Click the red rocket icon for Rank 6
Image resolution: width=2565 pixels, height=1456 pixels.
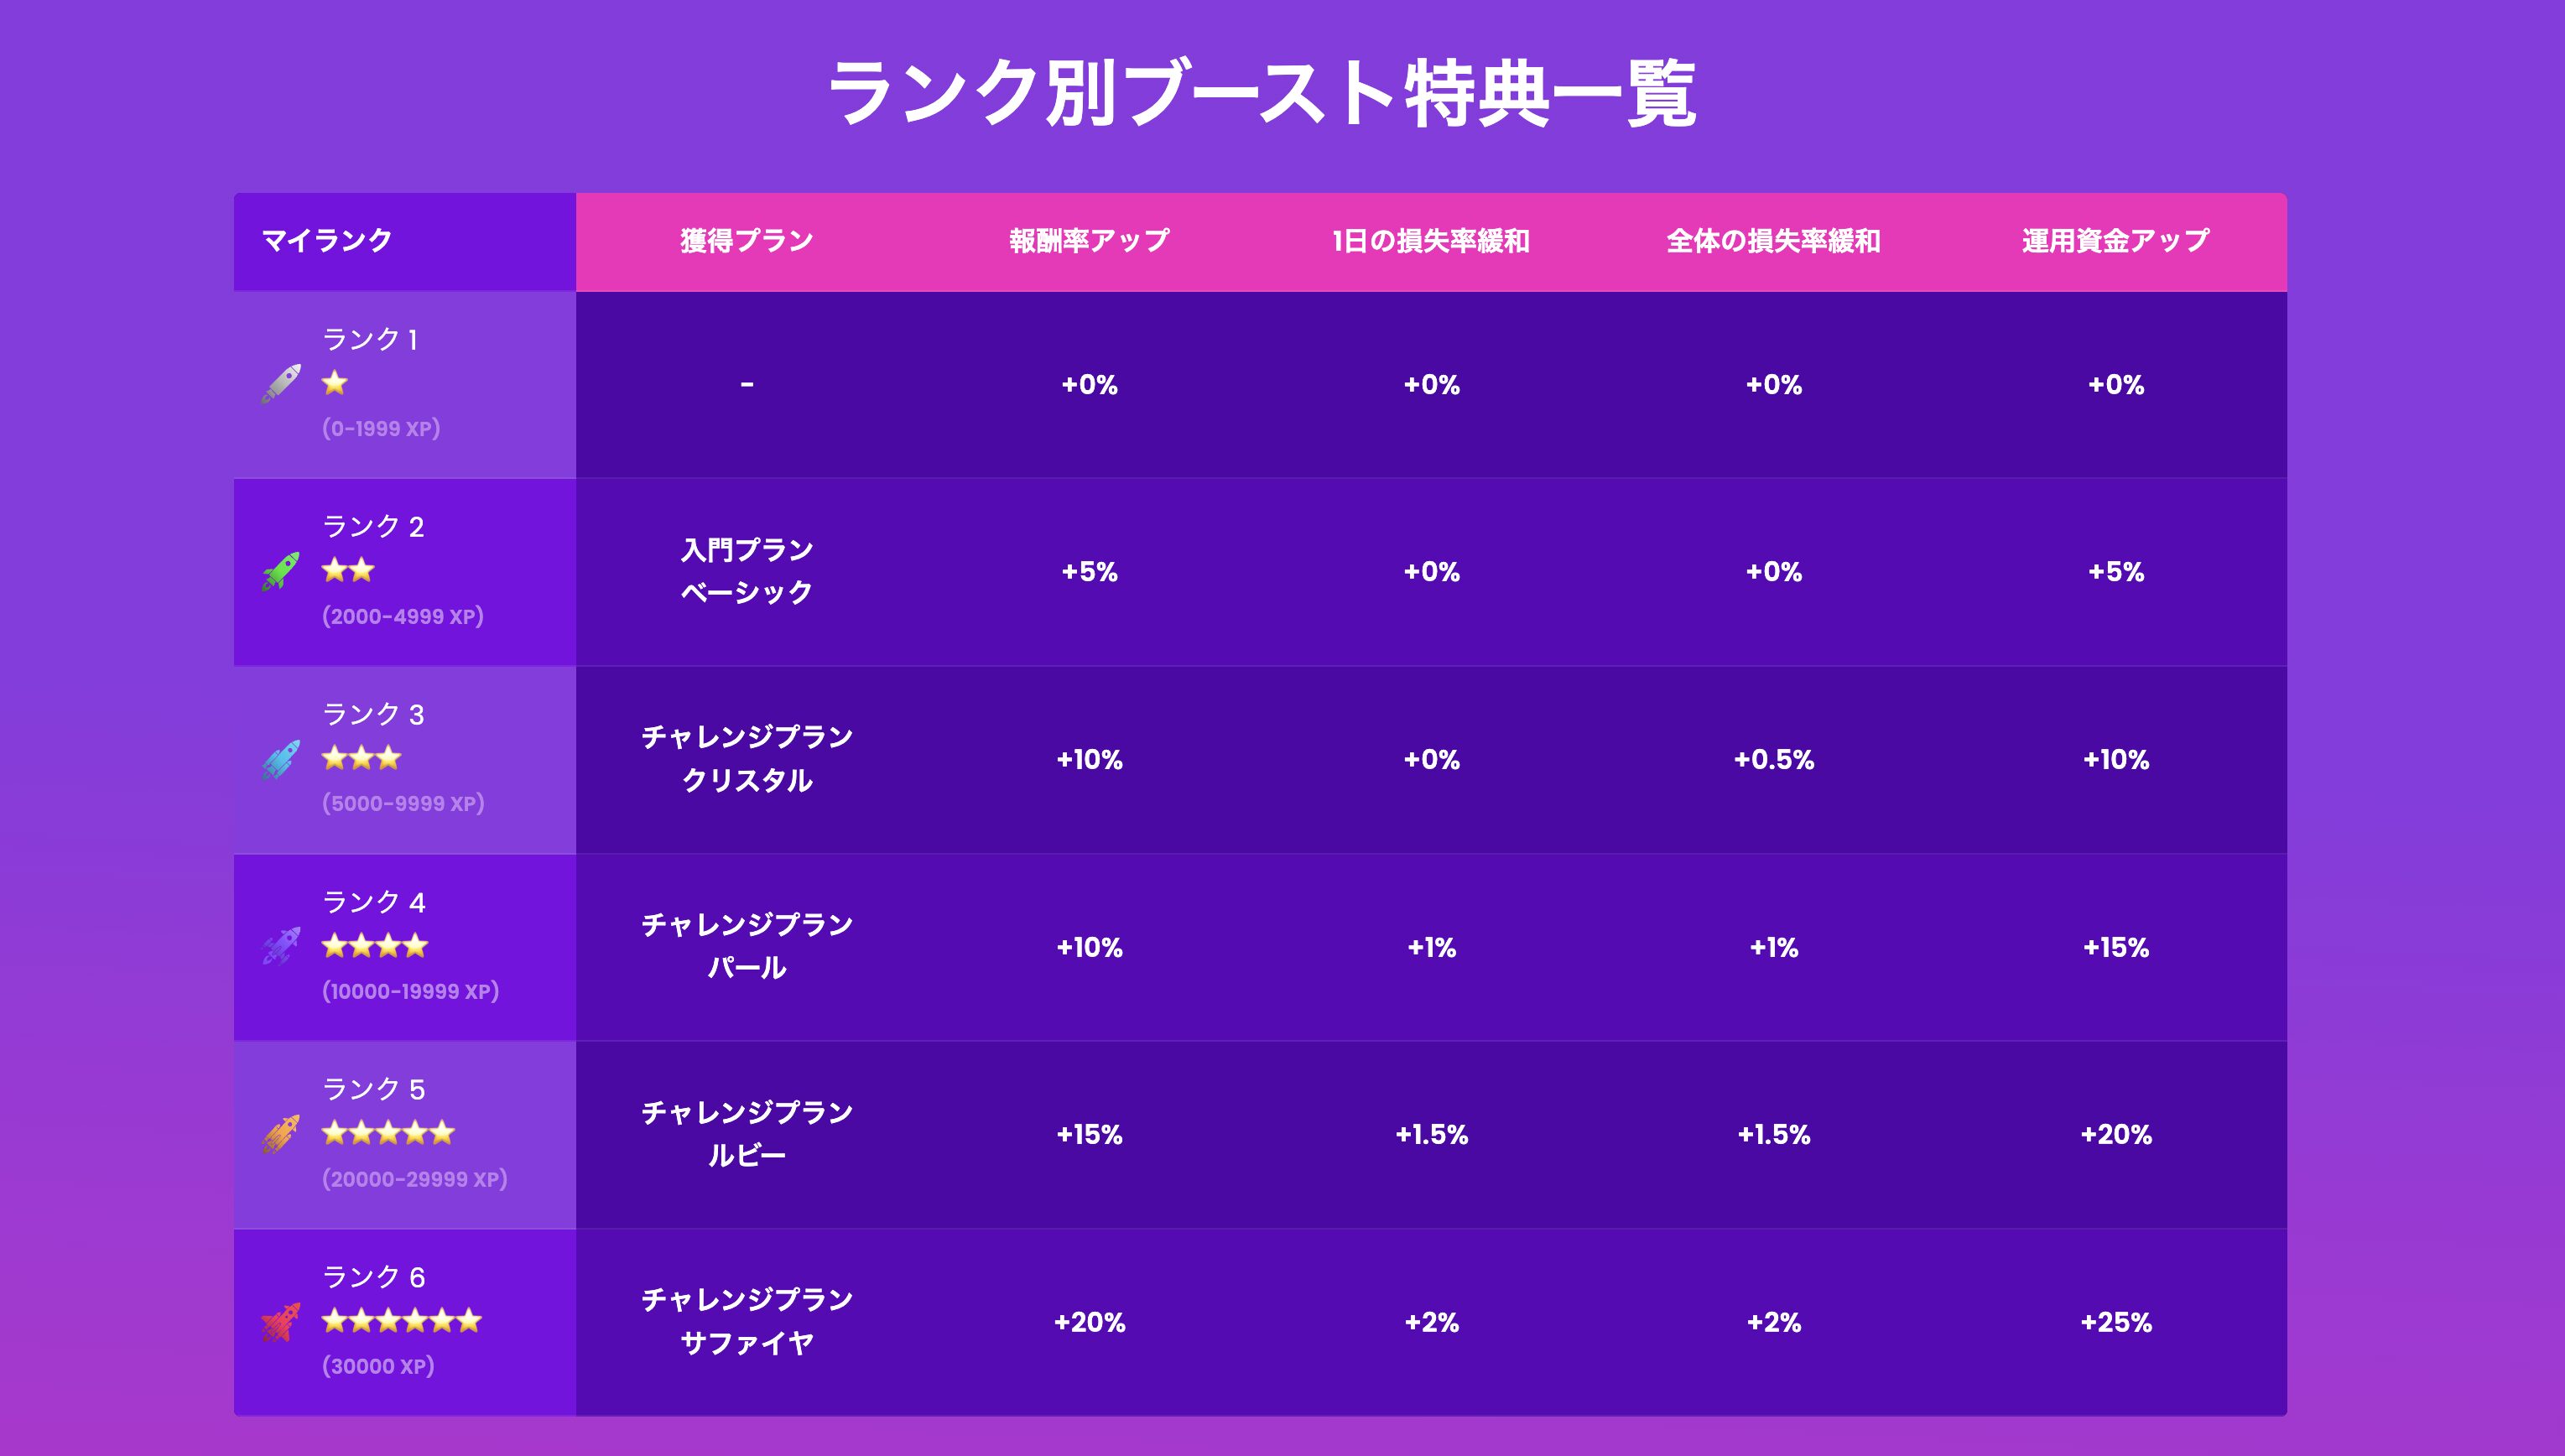click(281, 1321)
